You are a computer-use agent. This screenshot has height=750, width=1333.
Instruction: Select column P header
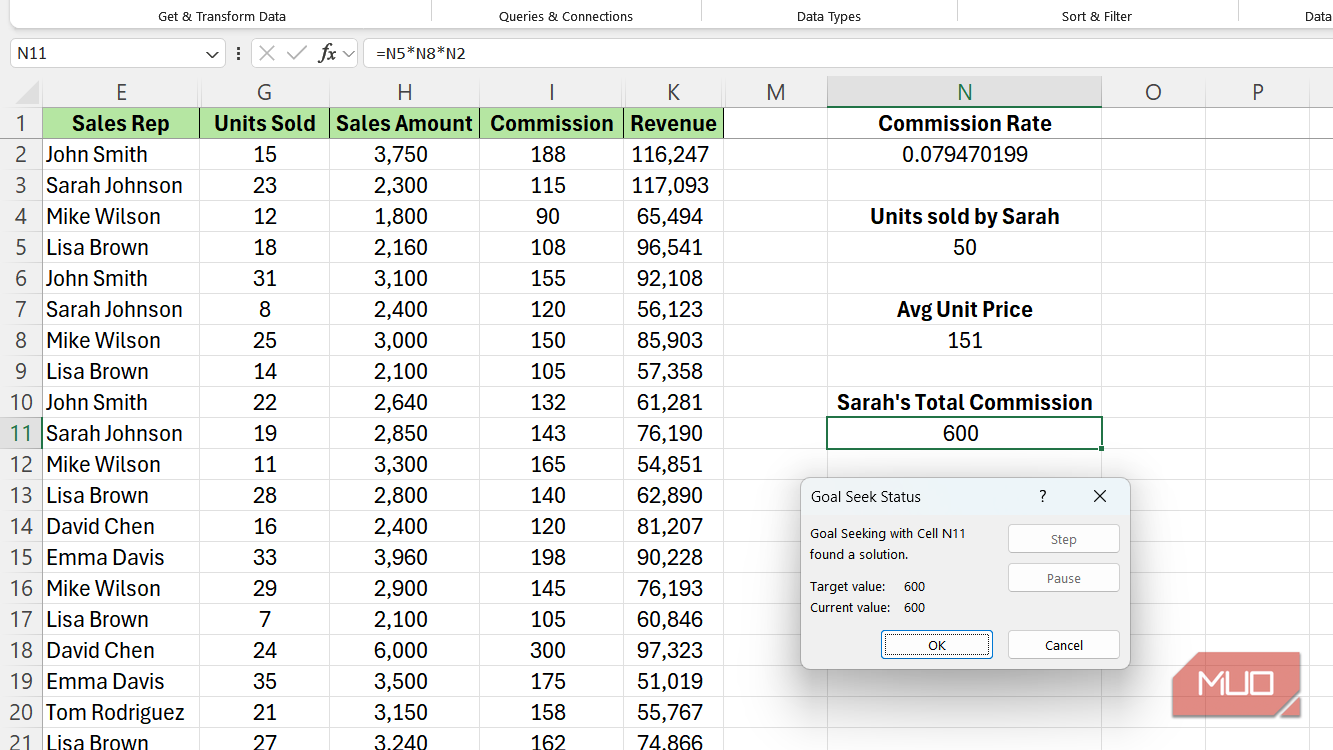pyautogui.click(x=1257, y=92)
